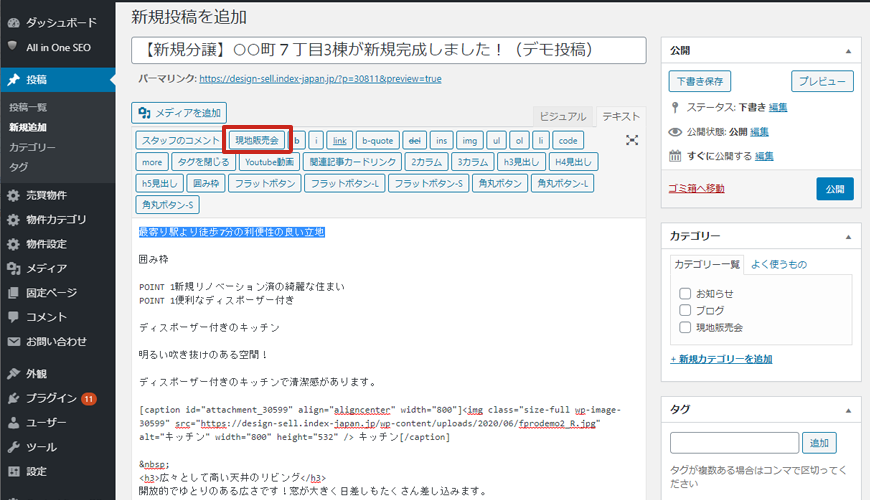Click the Comments speech bubble icon
This screenshot has width=870, height=500.
click(13, 317)
